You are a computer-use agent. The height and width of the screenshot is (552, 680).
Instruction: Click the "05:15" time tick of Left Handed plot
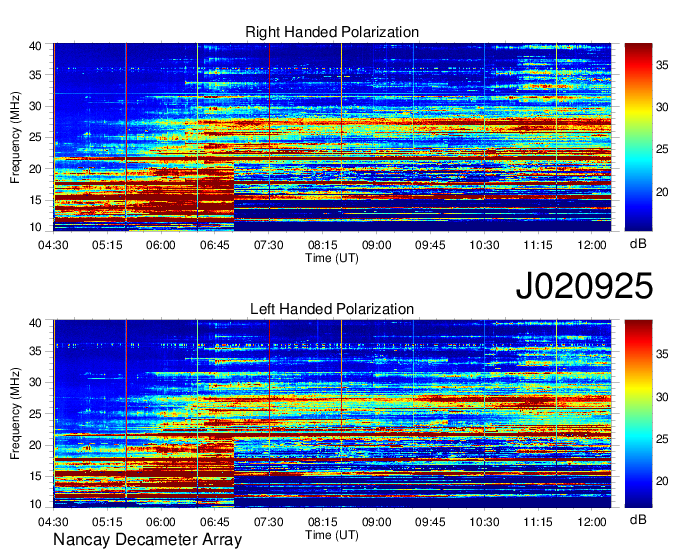(x=107, y=522)
